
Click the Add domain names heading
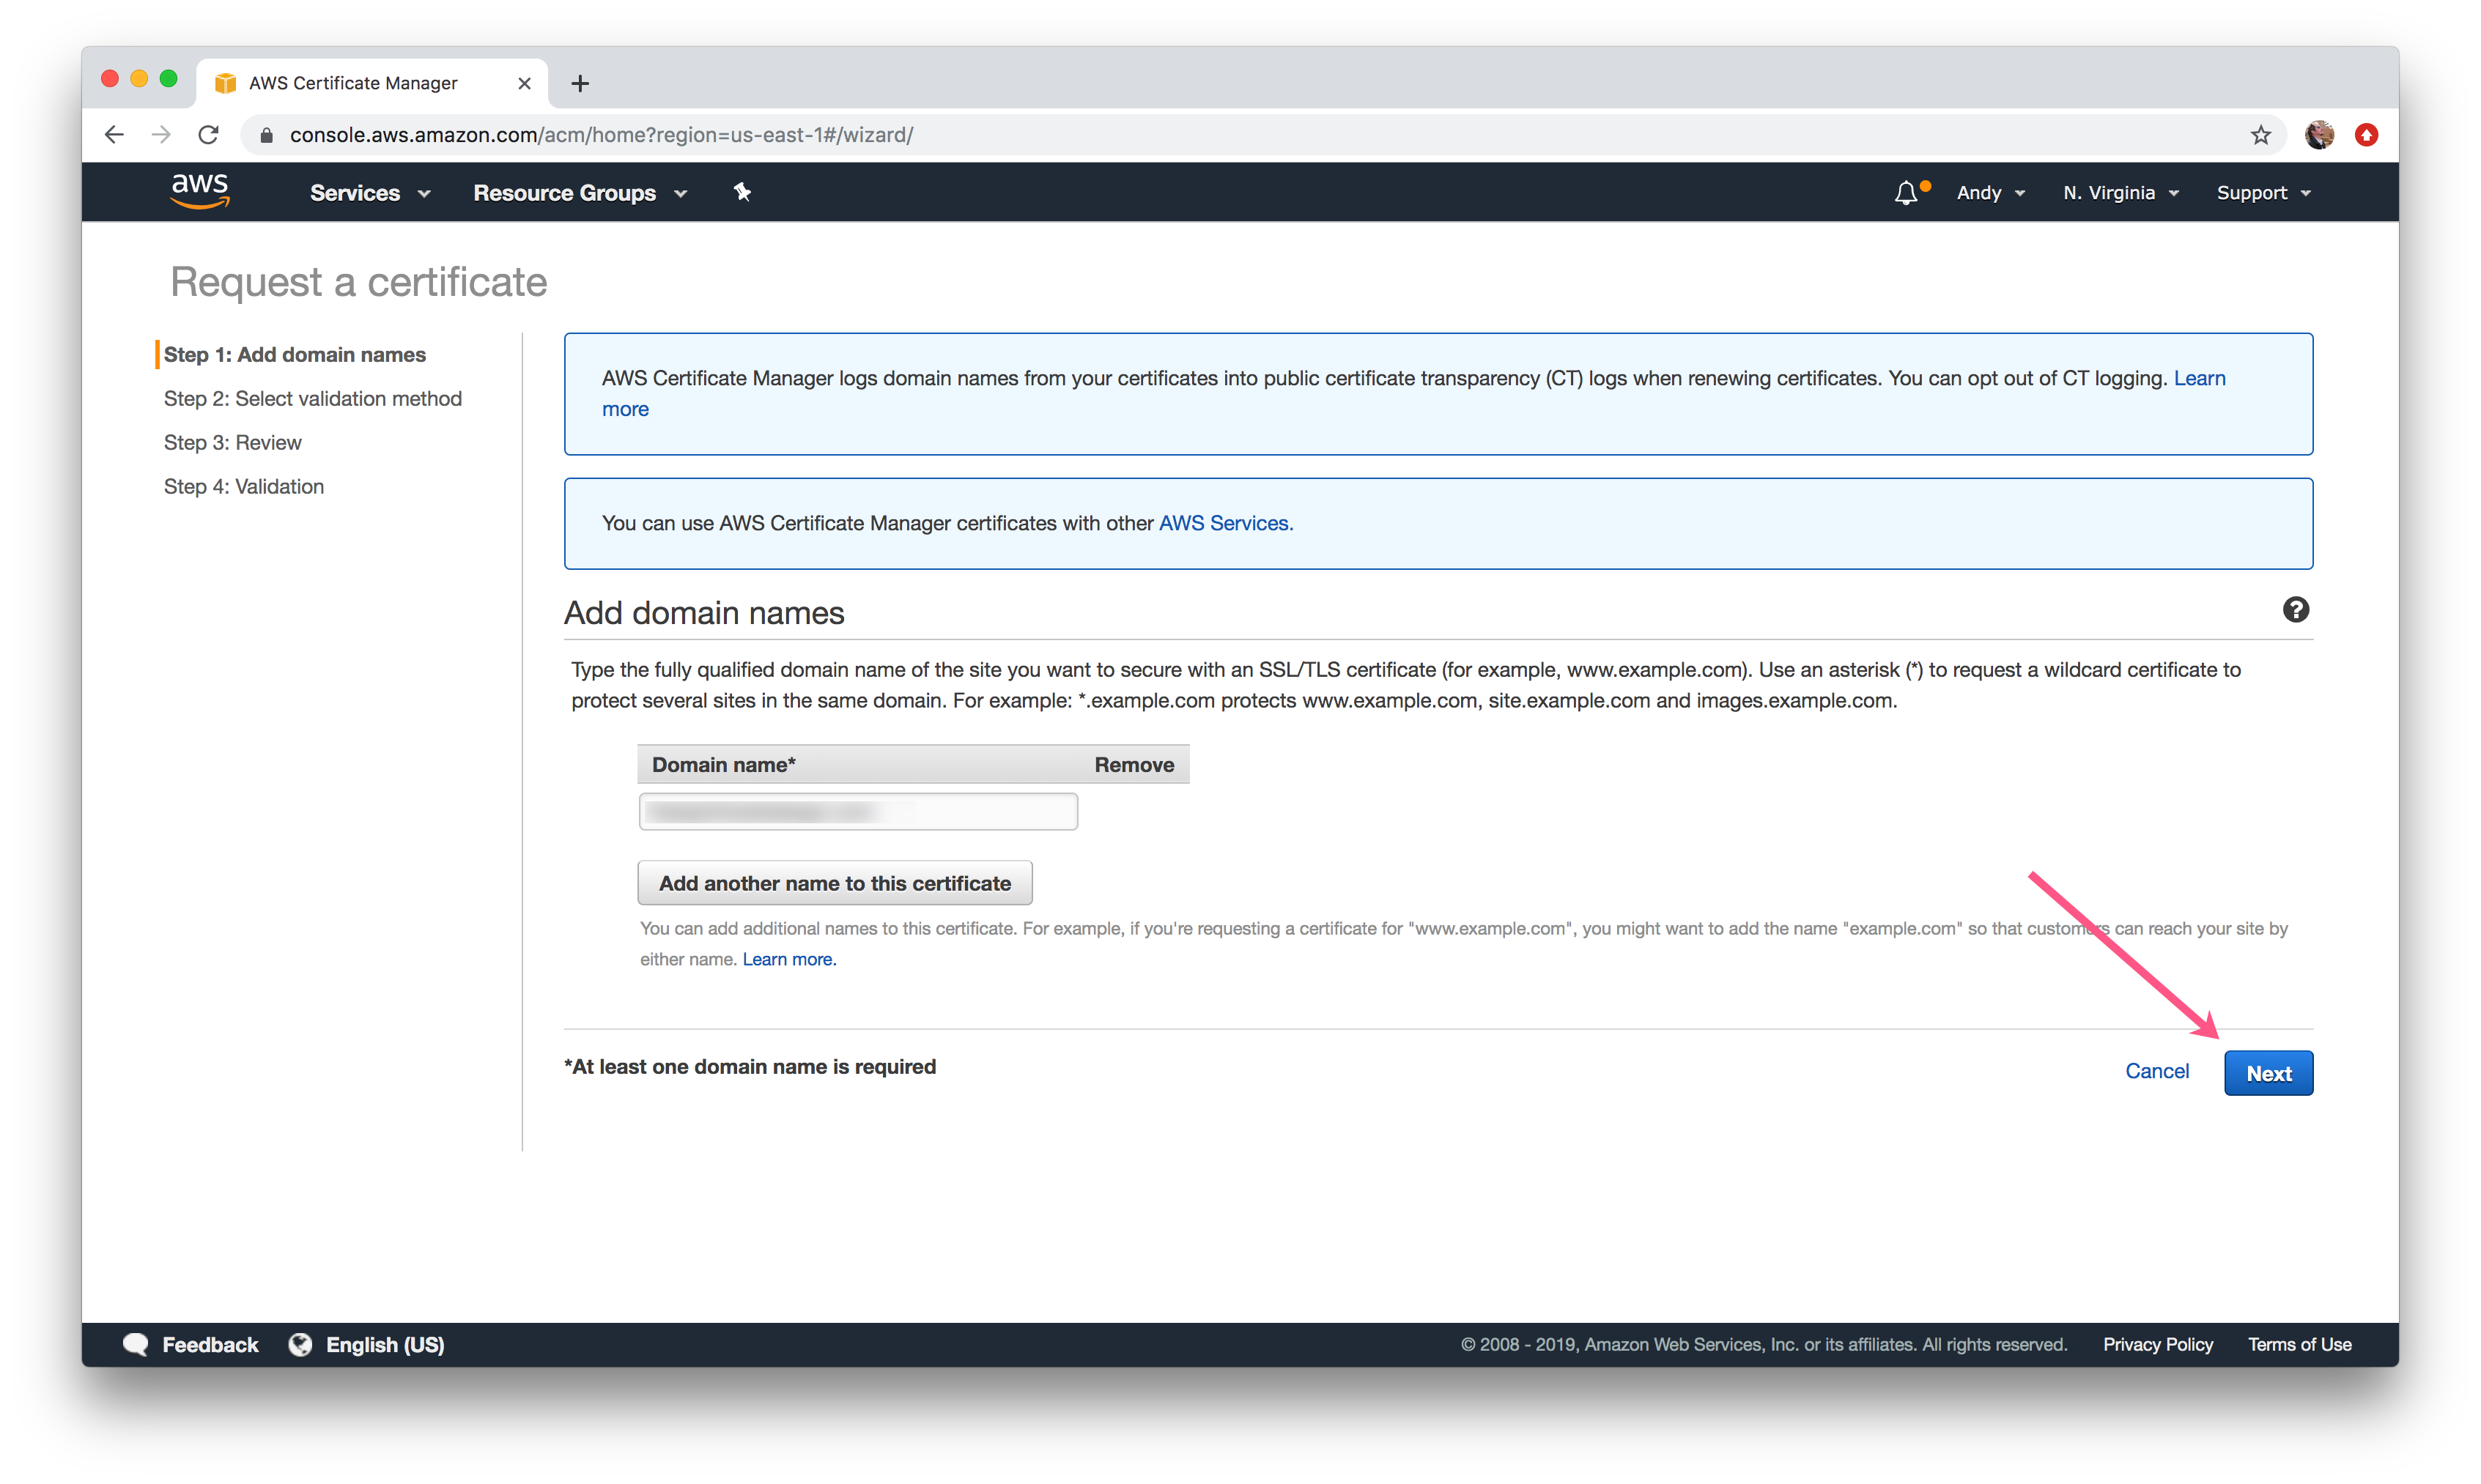pyautogui.click(x=704, y=613)
